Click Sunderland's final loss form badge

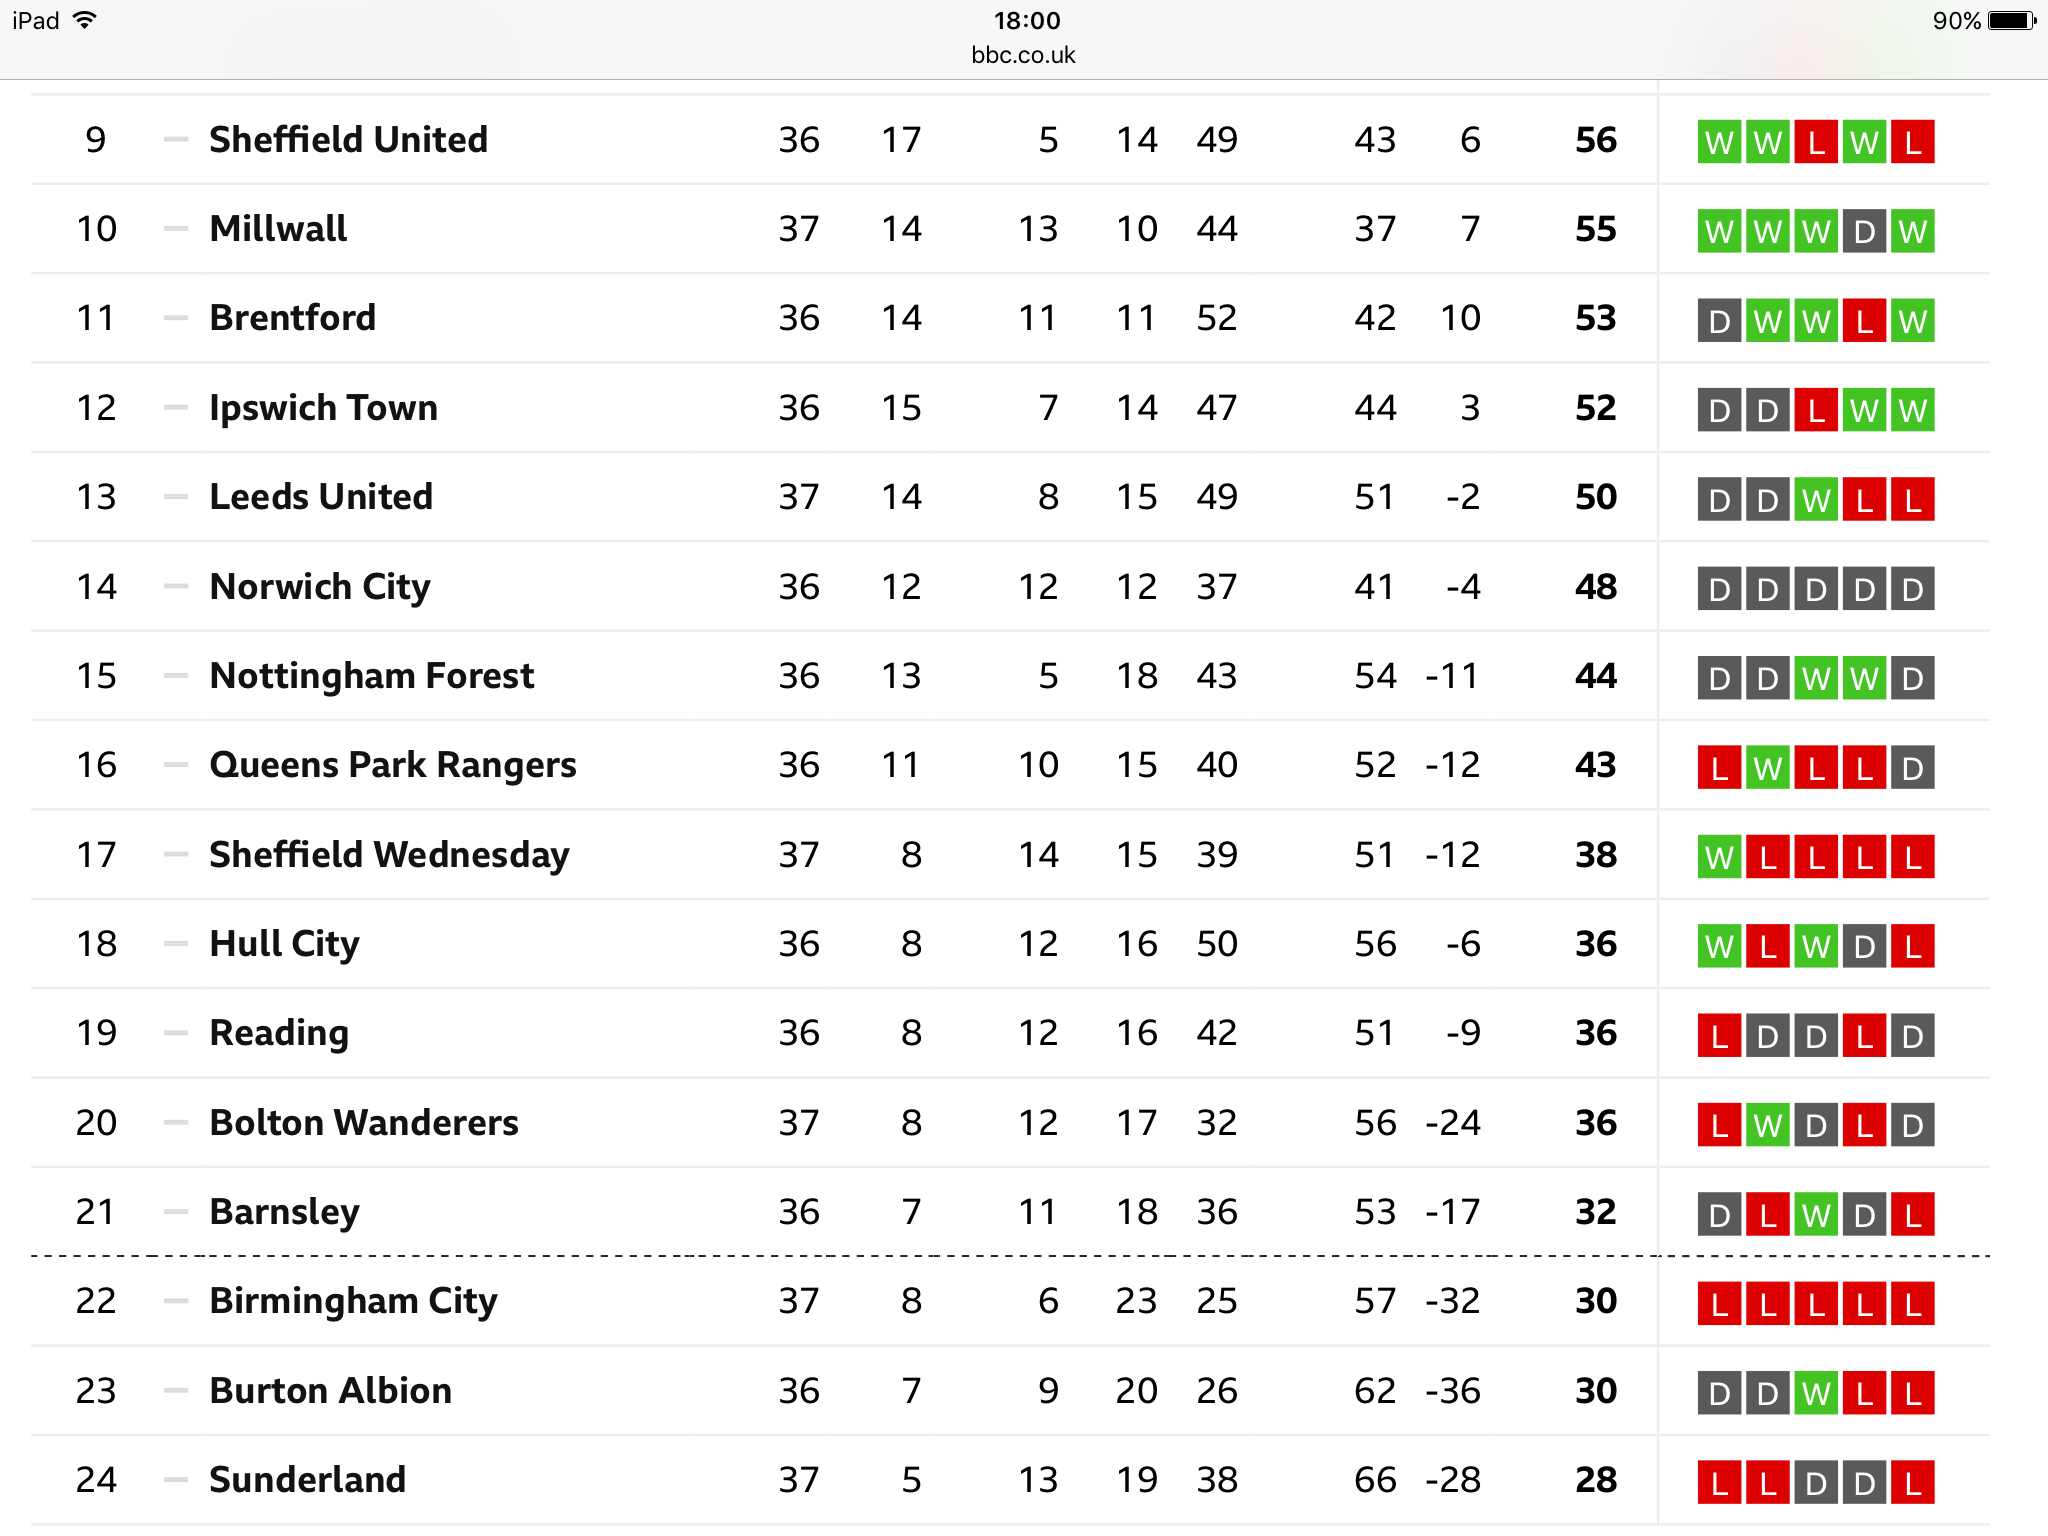1912,1482
